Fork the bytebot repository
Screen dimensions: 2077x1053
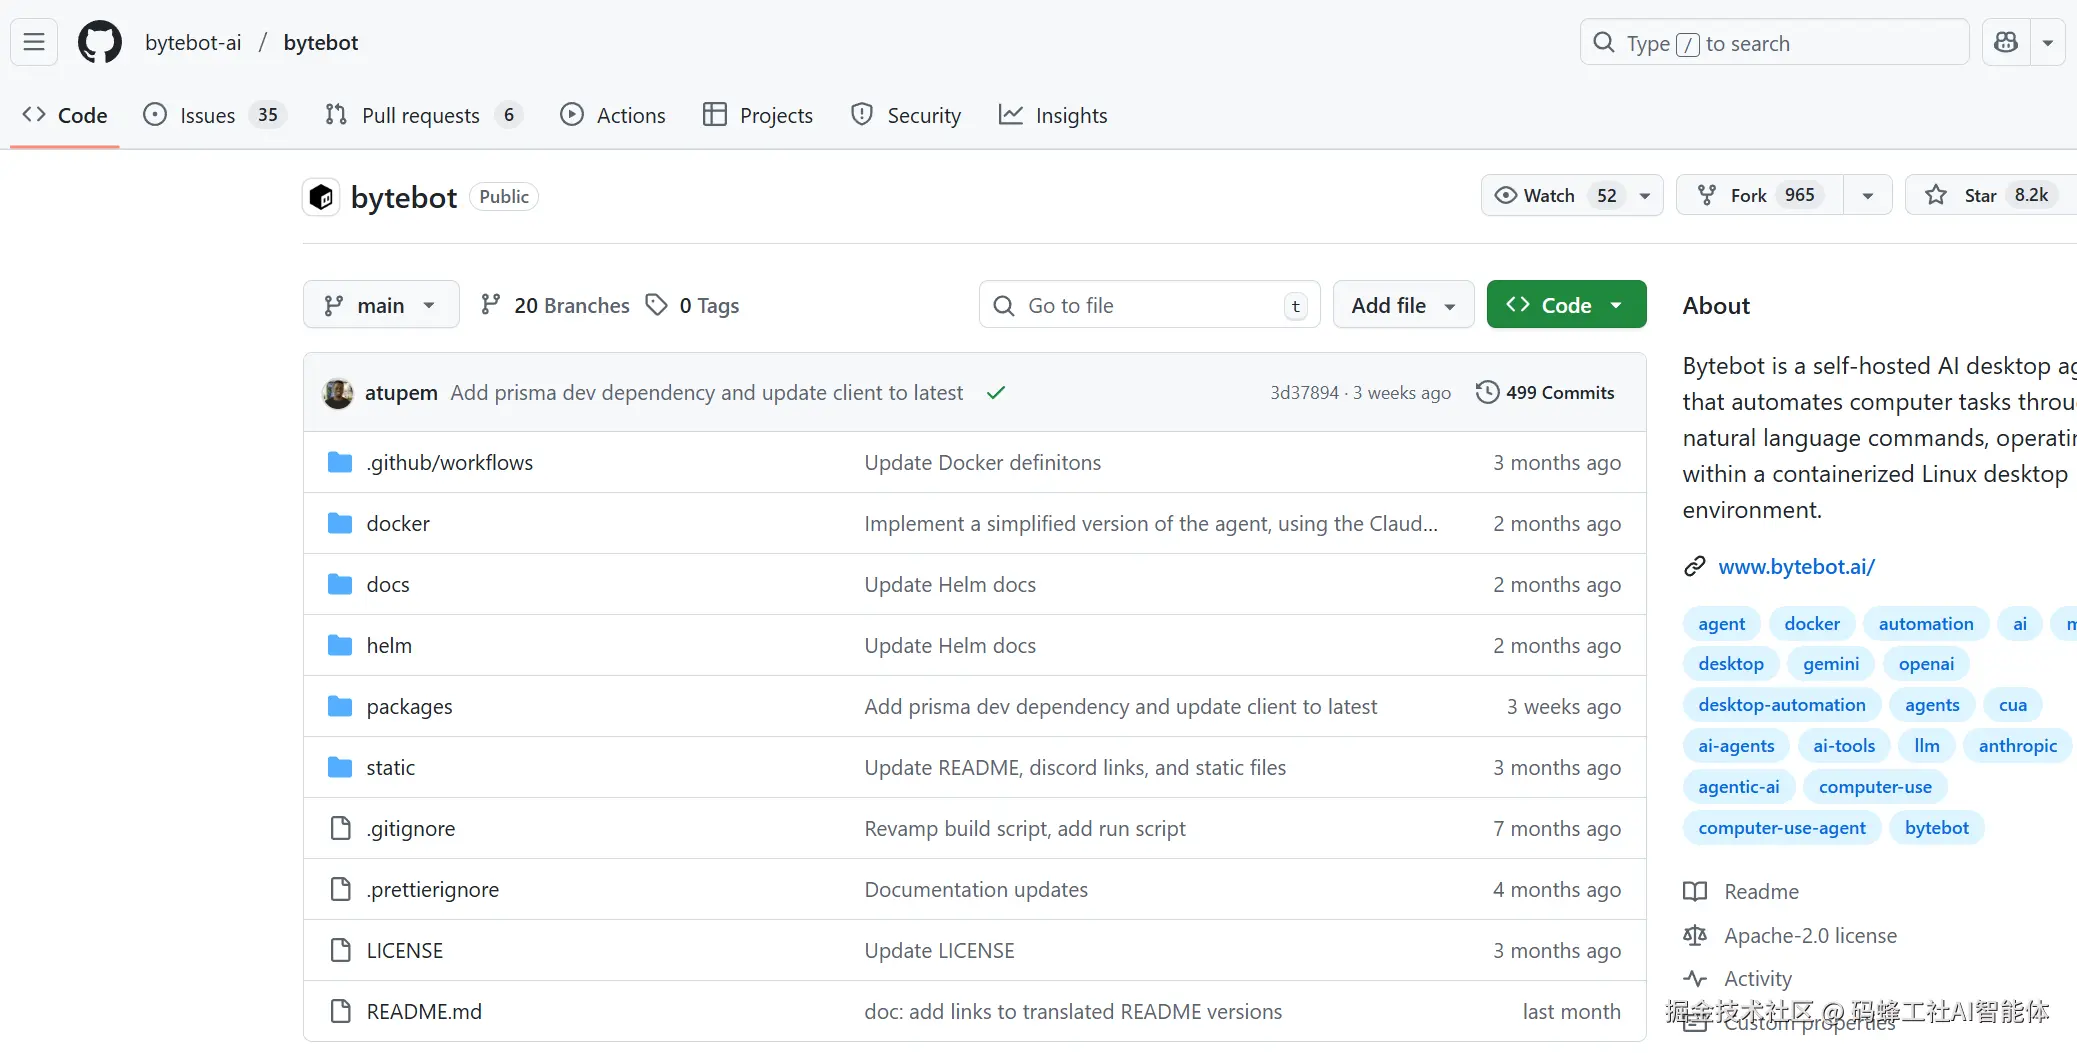point(1758,195)
